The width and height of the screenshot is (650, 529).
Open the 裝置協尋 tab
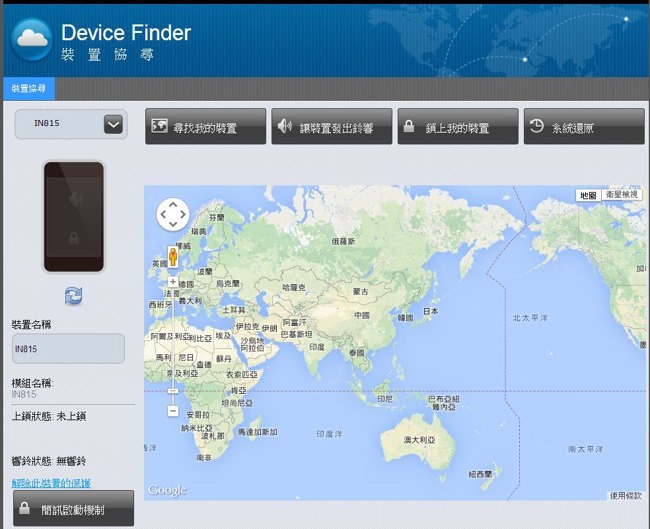click(x=29, y=88)
